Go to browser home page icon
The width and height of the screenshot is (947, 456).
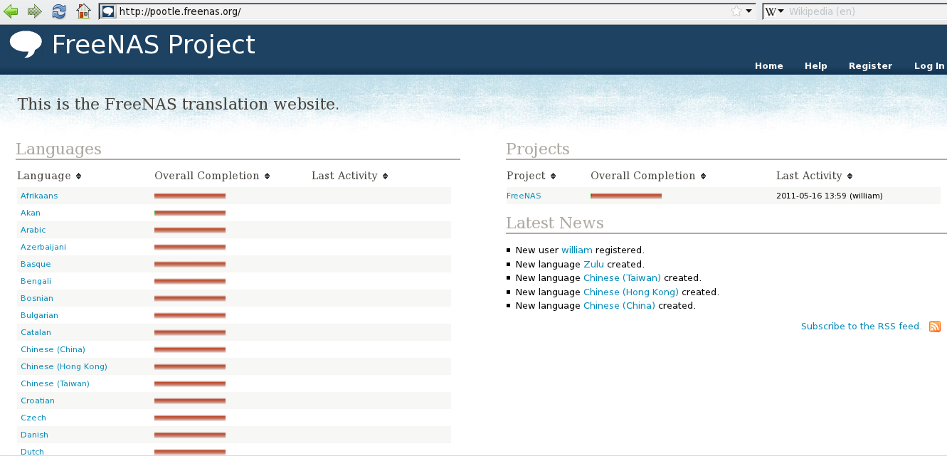tap(83, 11)
